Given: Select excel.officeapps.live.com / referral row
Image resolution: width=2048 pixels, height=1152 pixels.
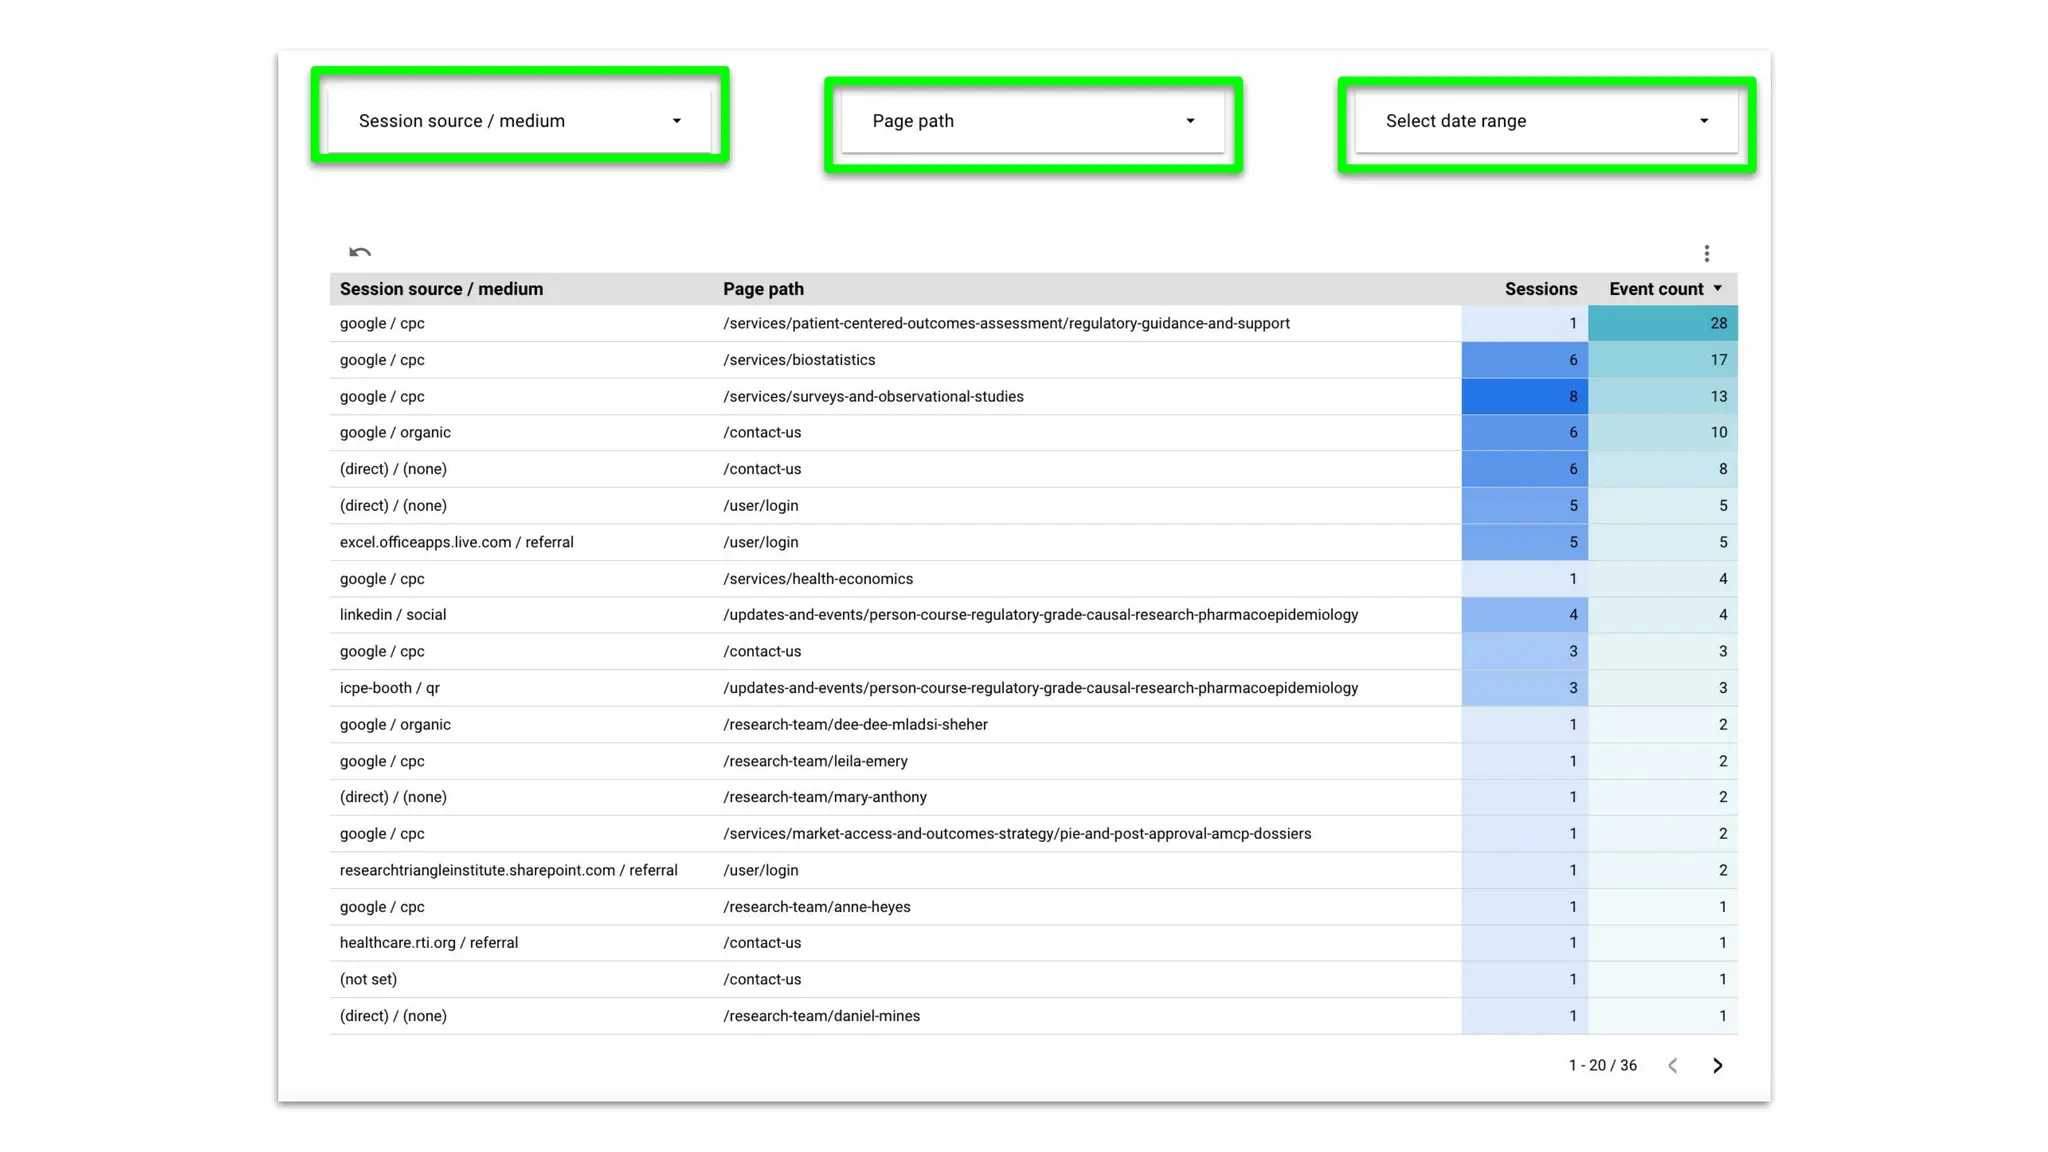Looking at the screenshot, I should (x=456, y=542).
